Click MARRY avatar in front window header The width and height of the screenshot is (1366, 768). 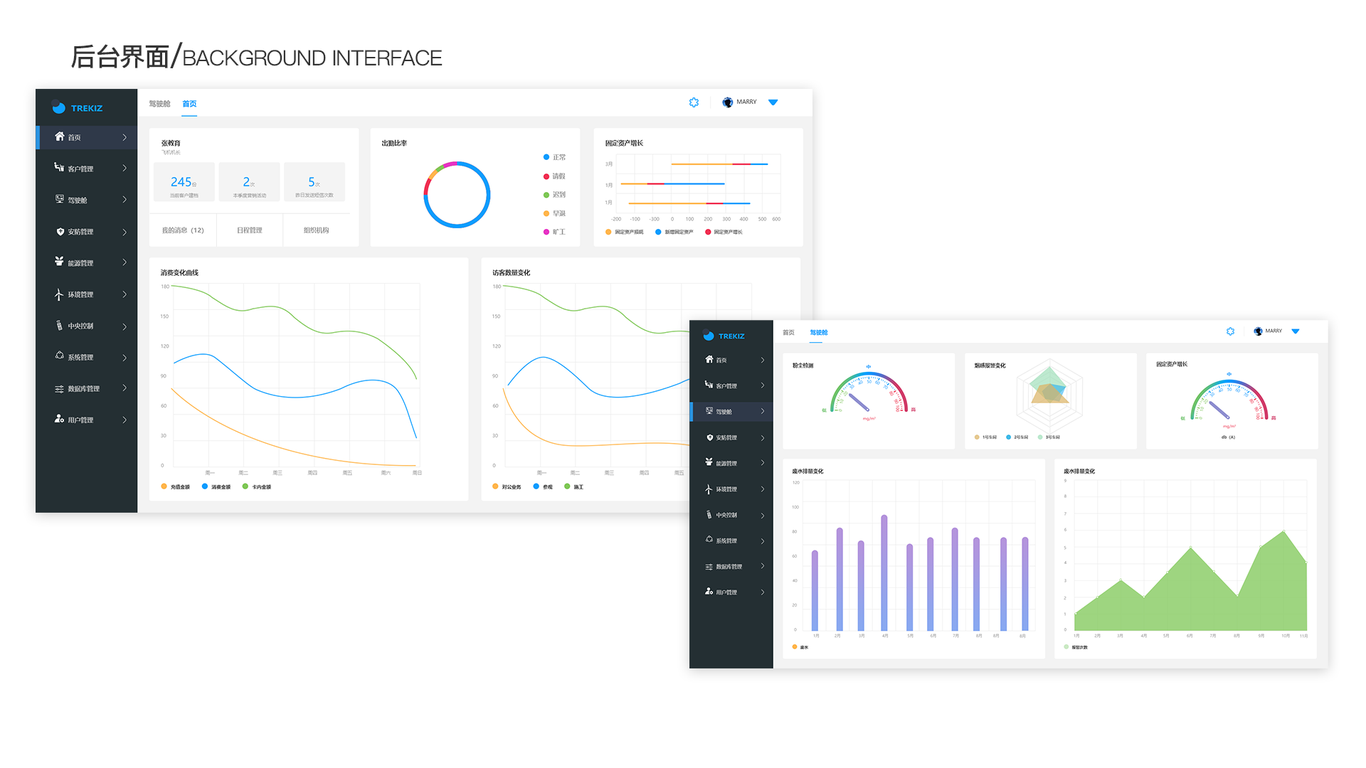[x=1258, y=331]
